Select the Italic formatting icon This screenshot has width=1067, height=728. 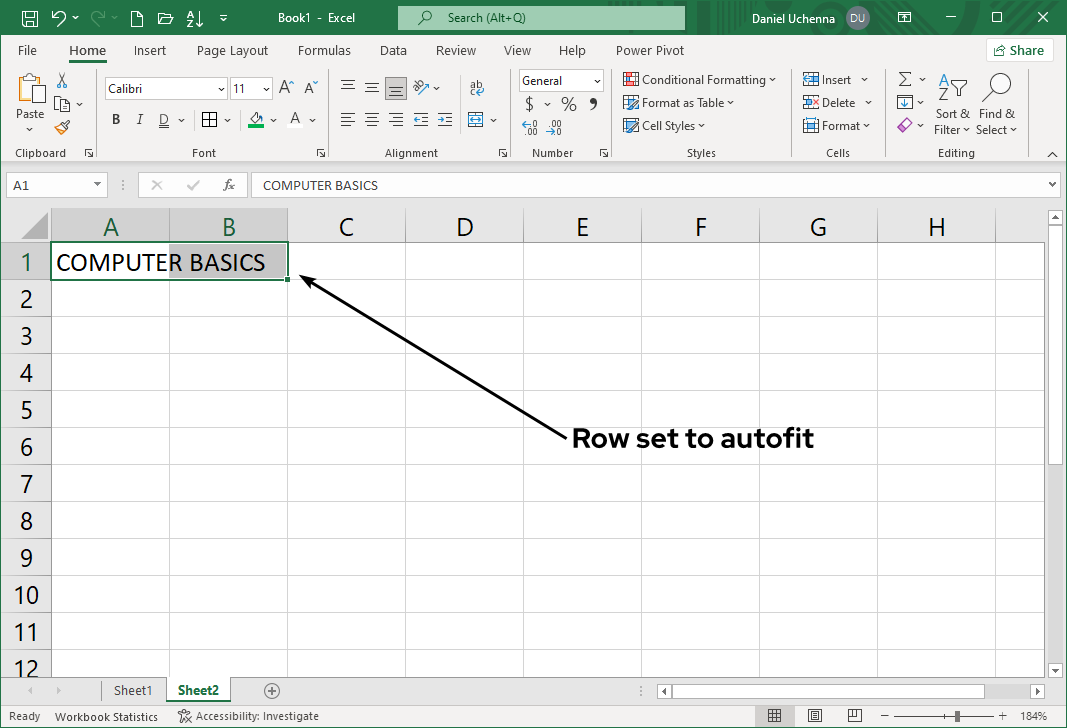pyautogui.click(x=139, y=119)
